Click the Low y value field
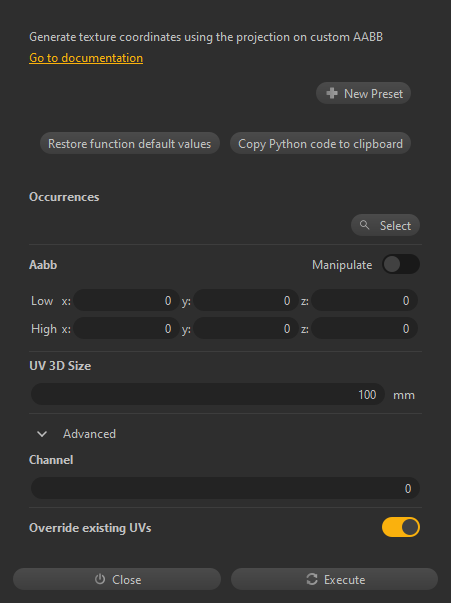The height and width of the screenshot is (603, 451). (246, 300)
